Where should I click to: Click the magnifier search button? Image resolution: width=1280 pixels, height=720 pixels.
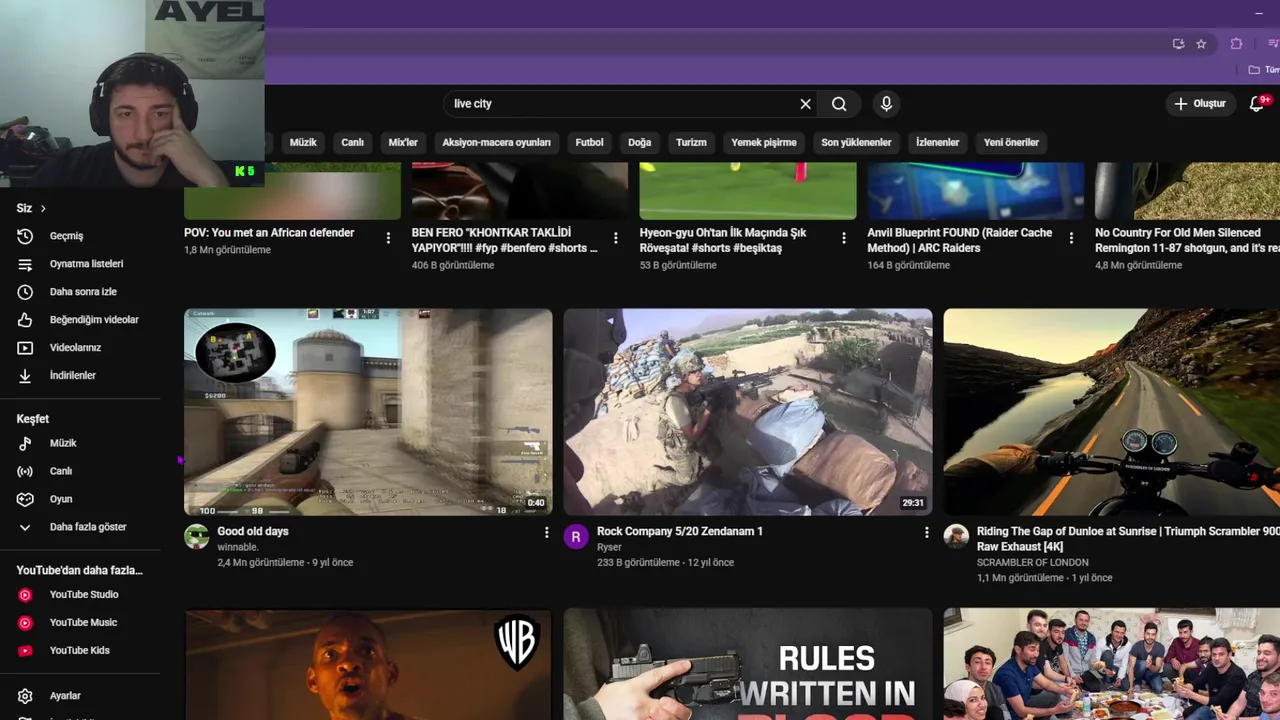tap(839, 104)
